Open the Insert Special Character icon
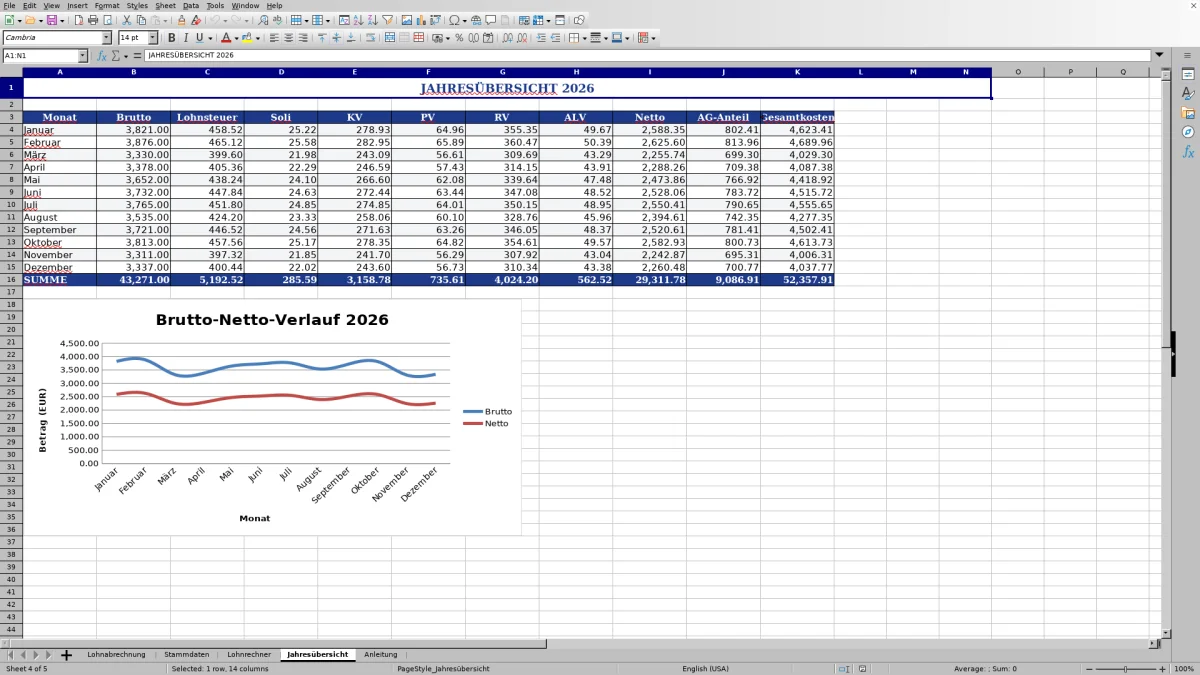1200x675 pixels. coord(452,17)
